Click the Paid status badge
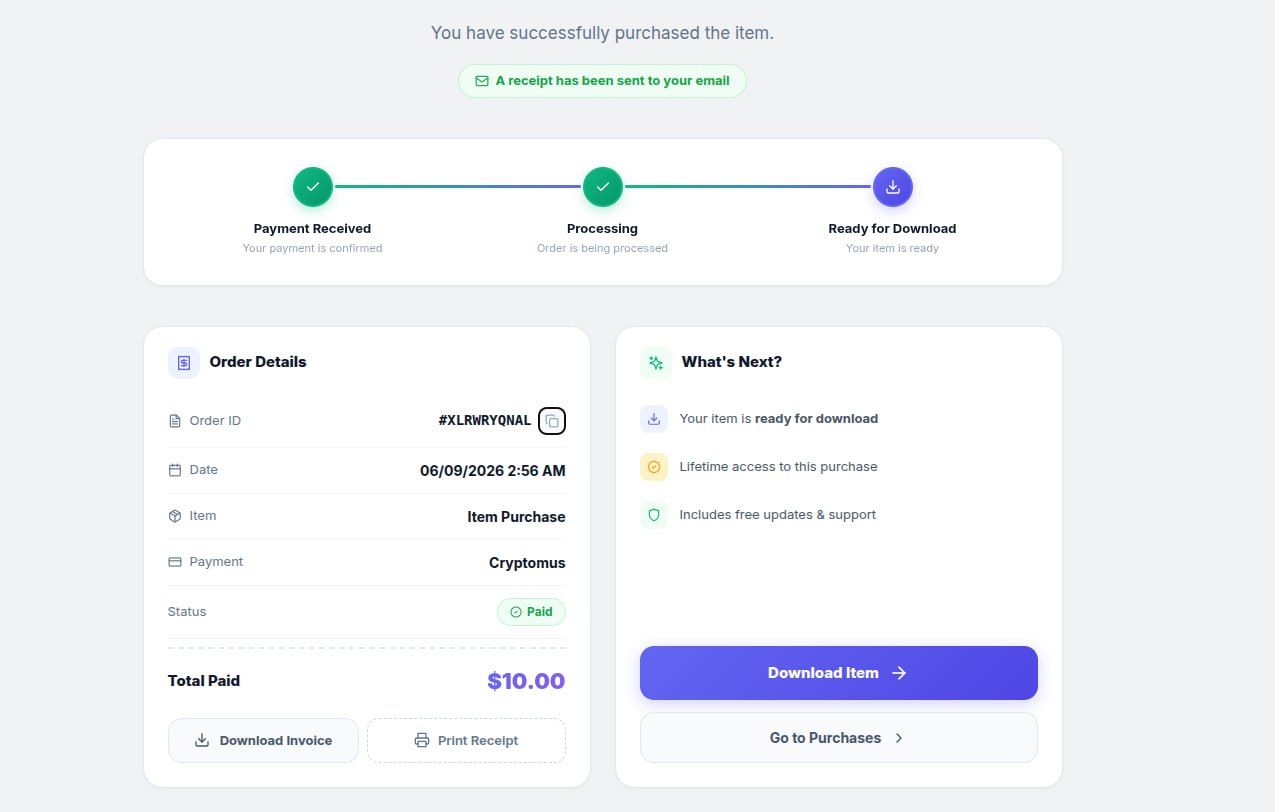Viewport: 1275px width, 812px height. tap(531, 612)
